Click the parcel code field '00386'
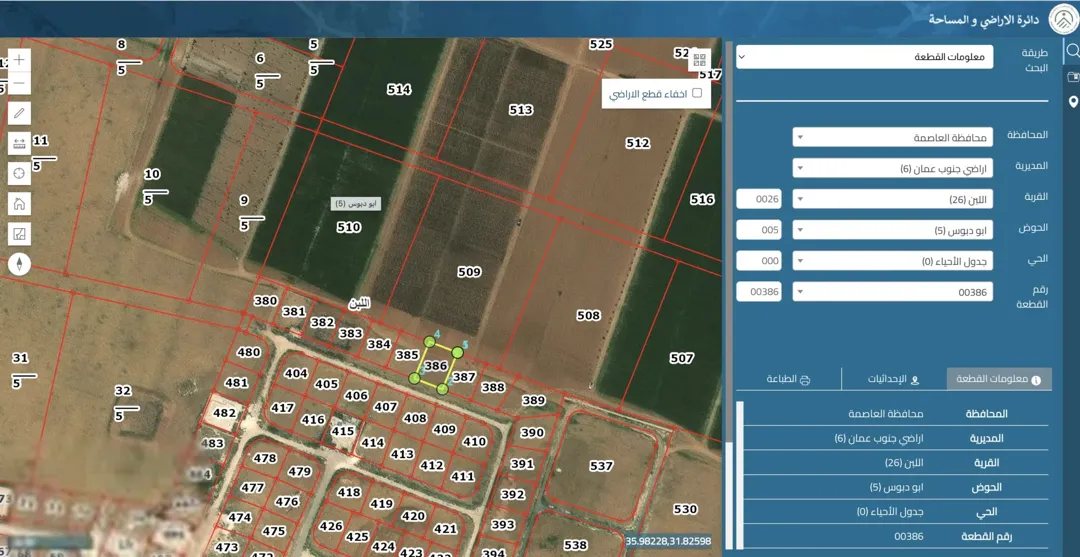The height and width of the screenshot is (557, 1080). (x=759, y=292)
